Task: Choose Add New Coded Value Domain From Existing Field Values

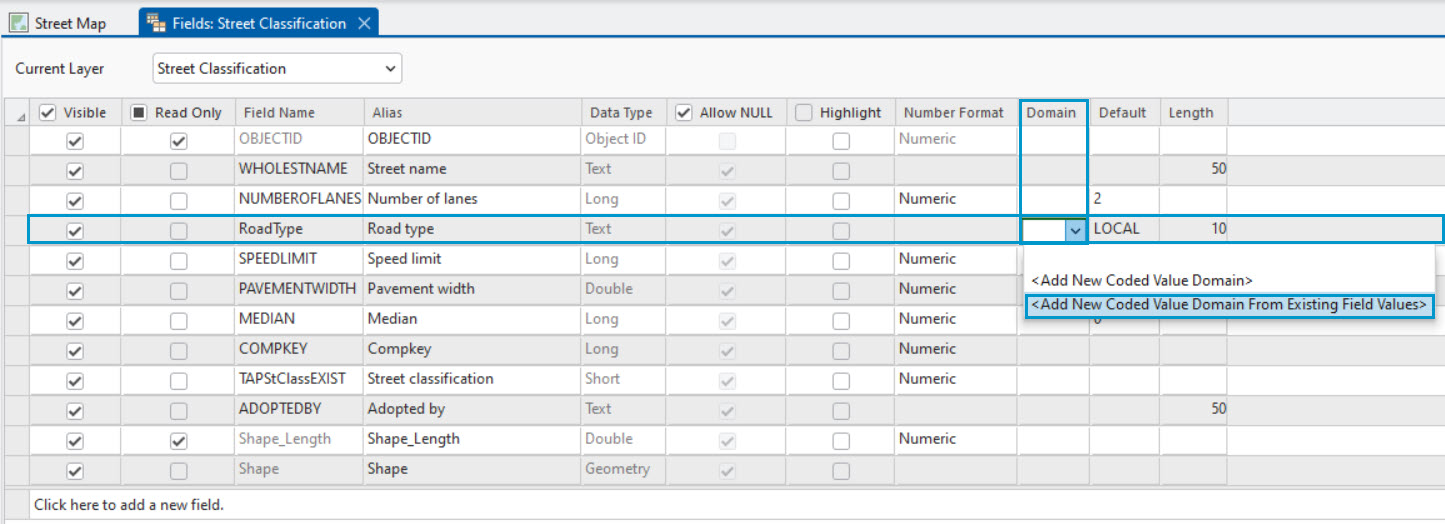Action: pos(1229,305)
